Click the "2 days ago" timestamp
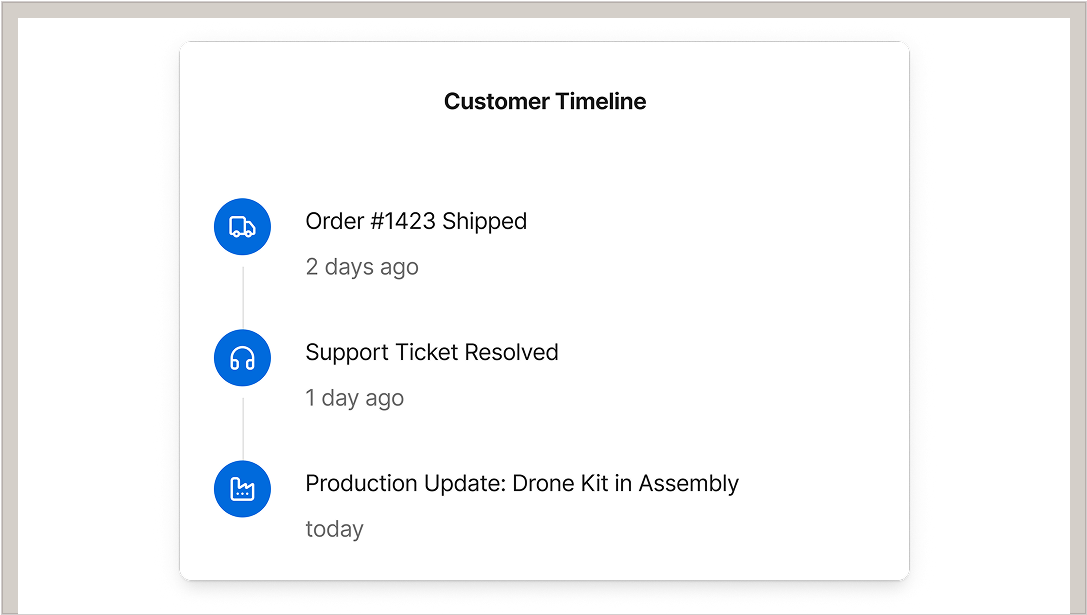Viewport: 1087px width, 615px height. point(362,267)
